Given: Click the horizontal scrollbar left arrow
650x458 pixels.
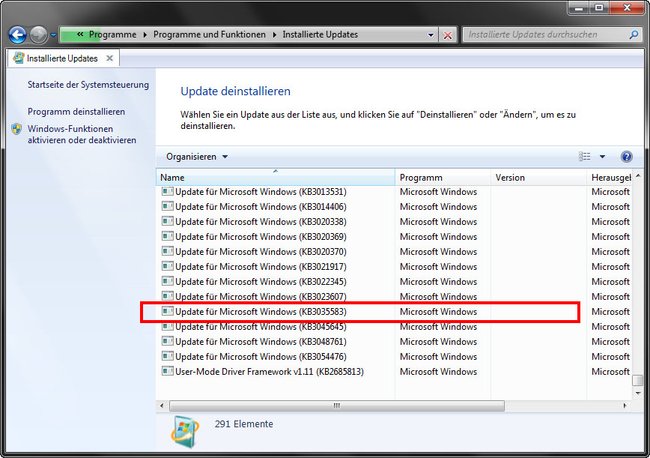Looking at the screenshot, I should [162, 405].
